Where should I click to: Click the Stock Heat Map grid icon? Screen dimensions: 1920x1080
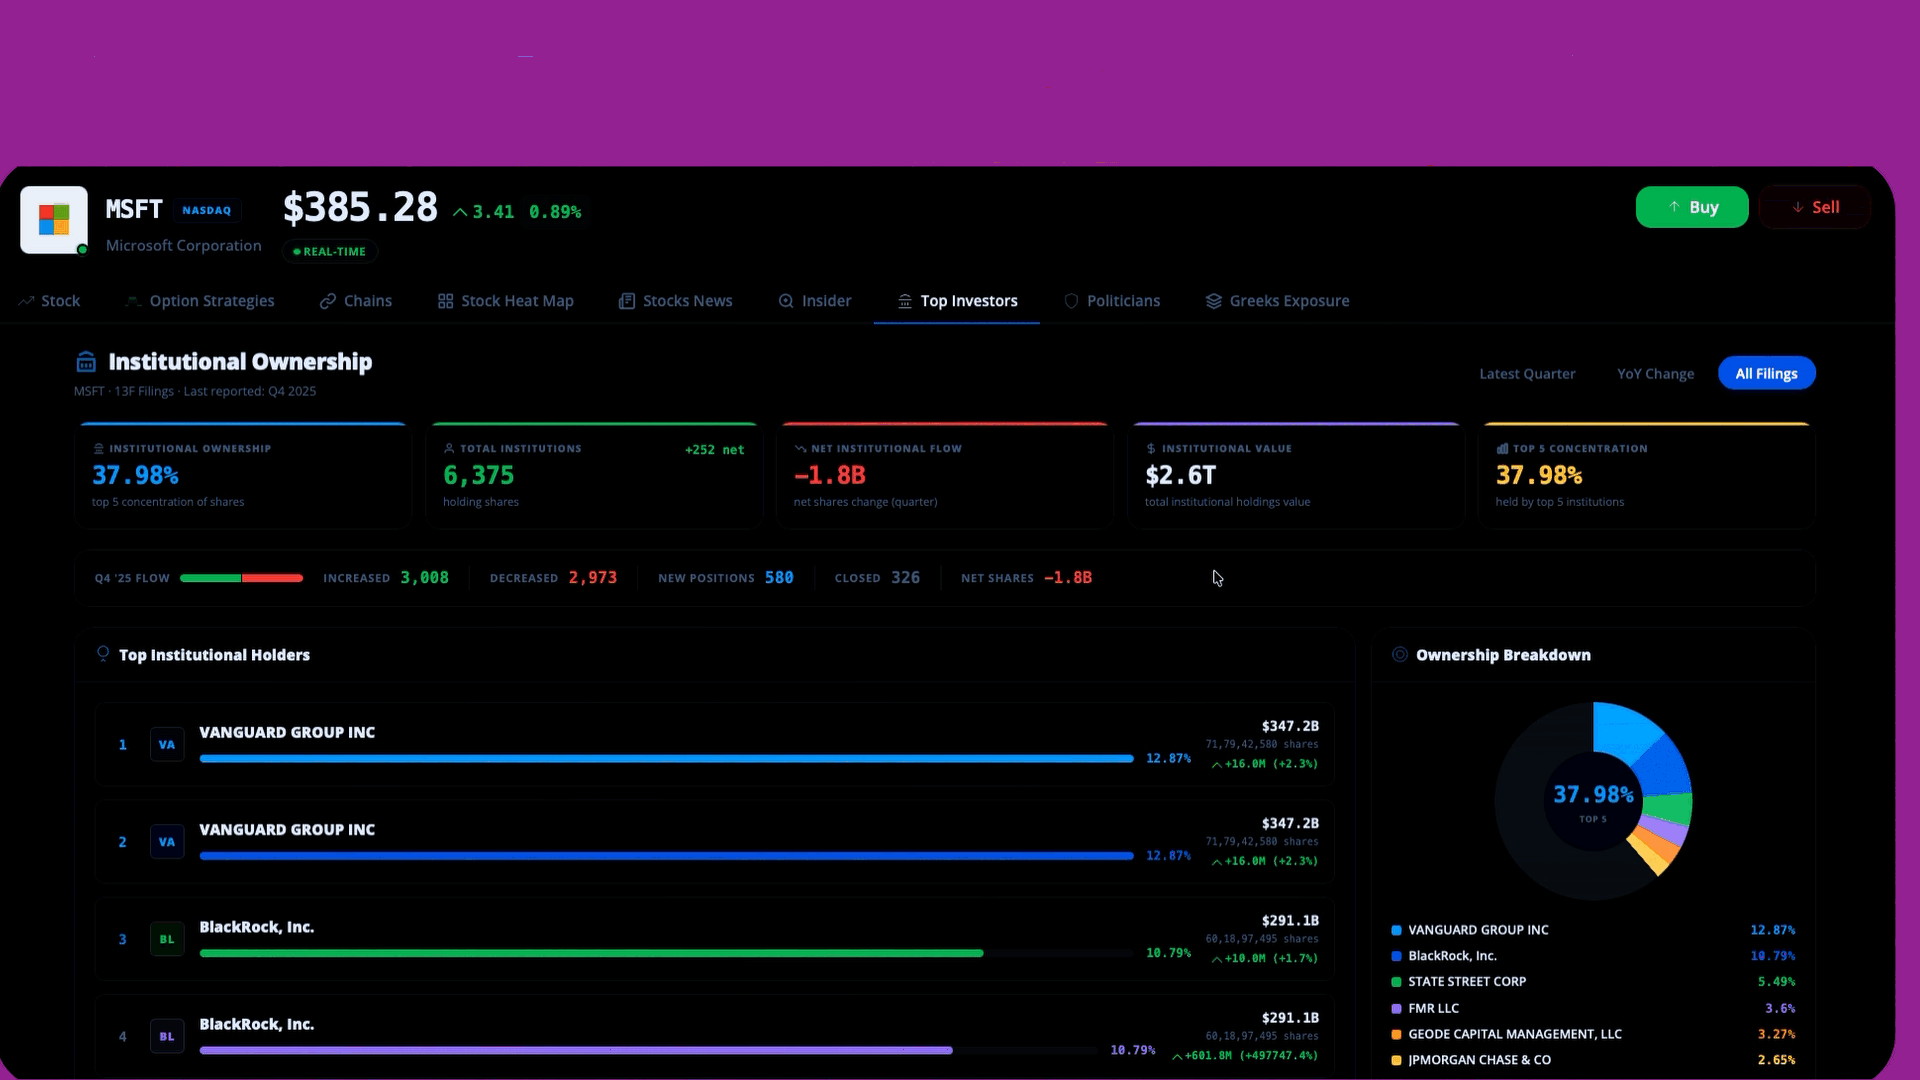click(x=446, y=301)
